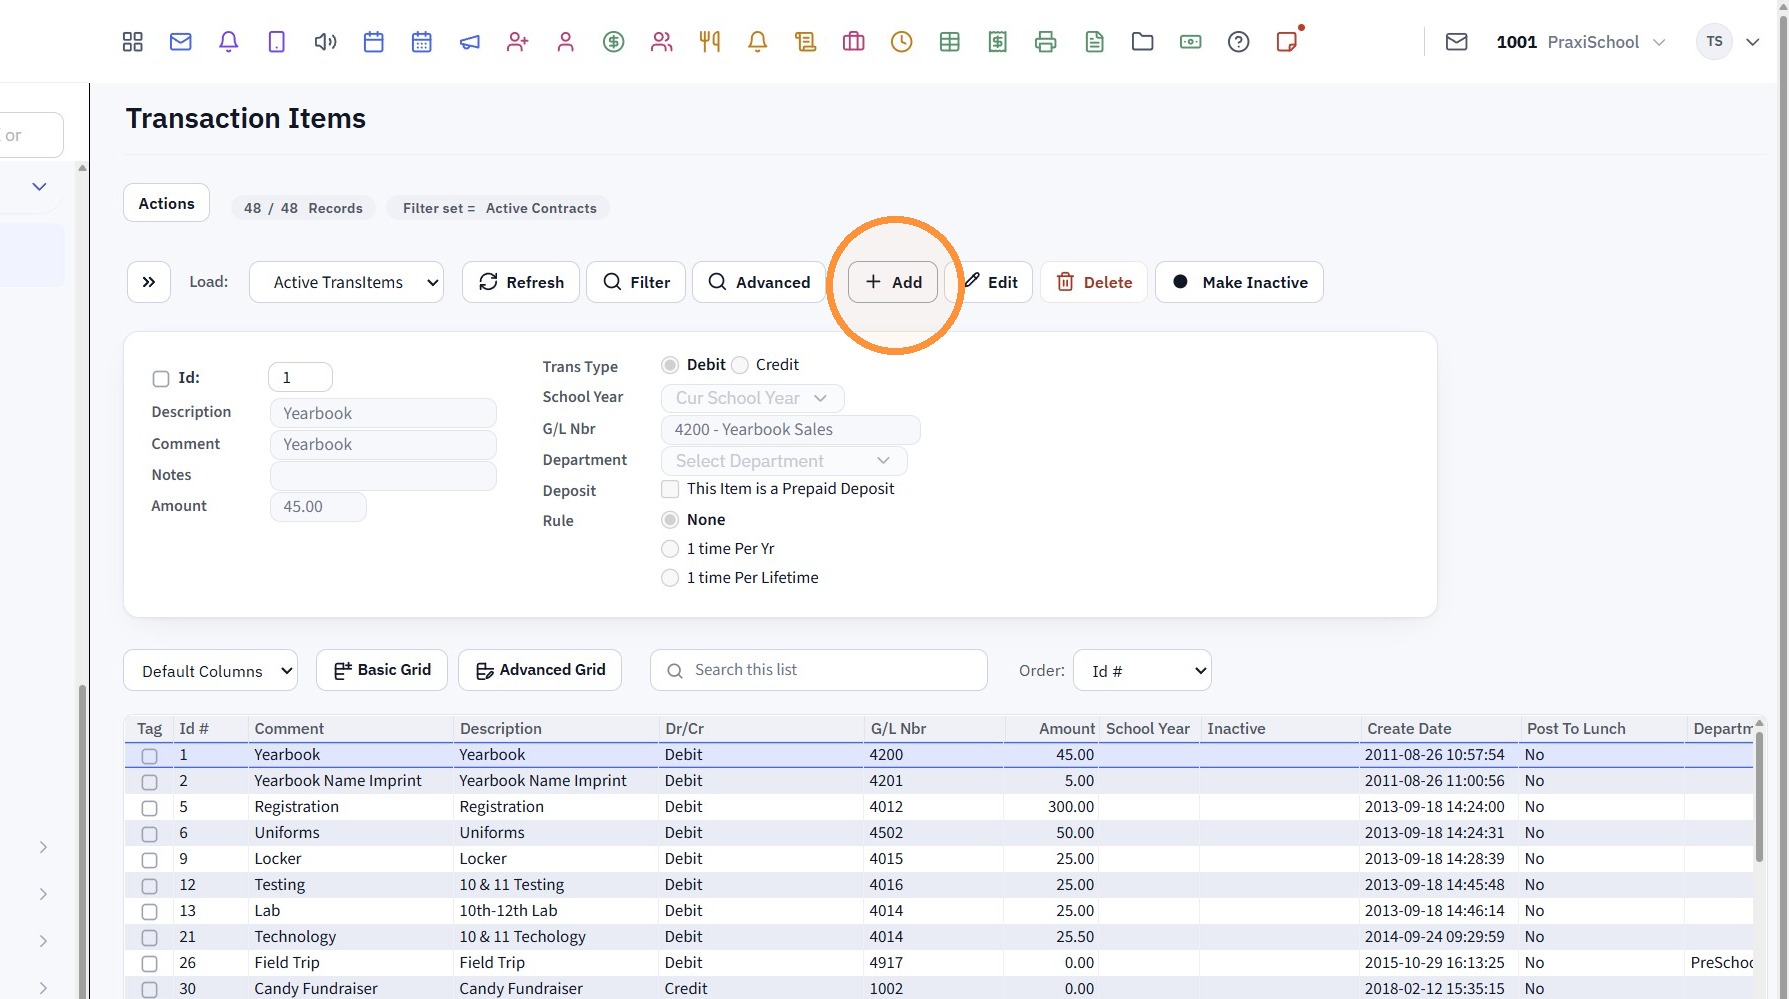The image size is (1789, 999).
Task: Collapse the sidebar section with down chevron
Action: point(39,187)
